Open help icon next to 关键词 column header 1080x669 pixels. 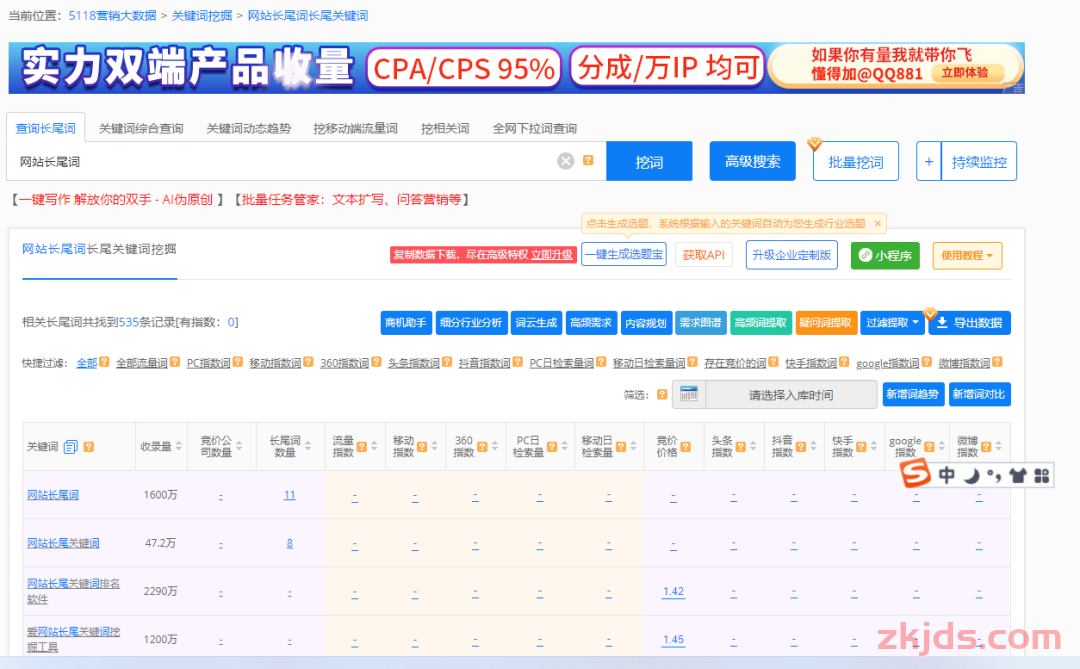click(88, 447)
